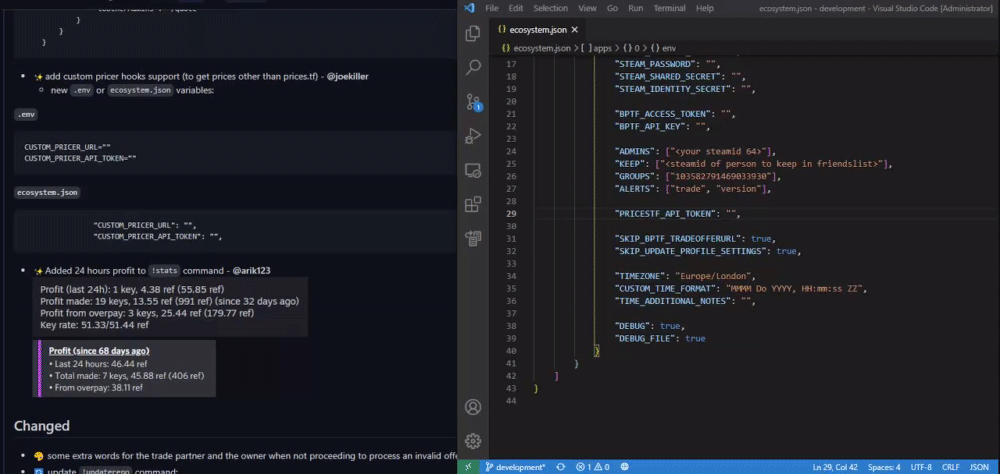
Task: Open the Remote Explorer view
Action: pyautogui.click(x=473, y=170)
